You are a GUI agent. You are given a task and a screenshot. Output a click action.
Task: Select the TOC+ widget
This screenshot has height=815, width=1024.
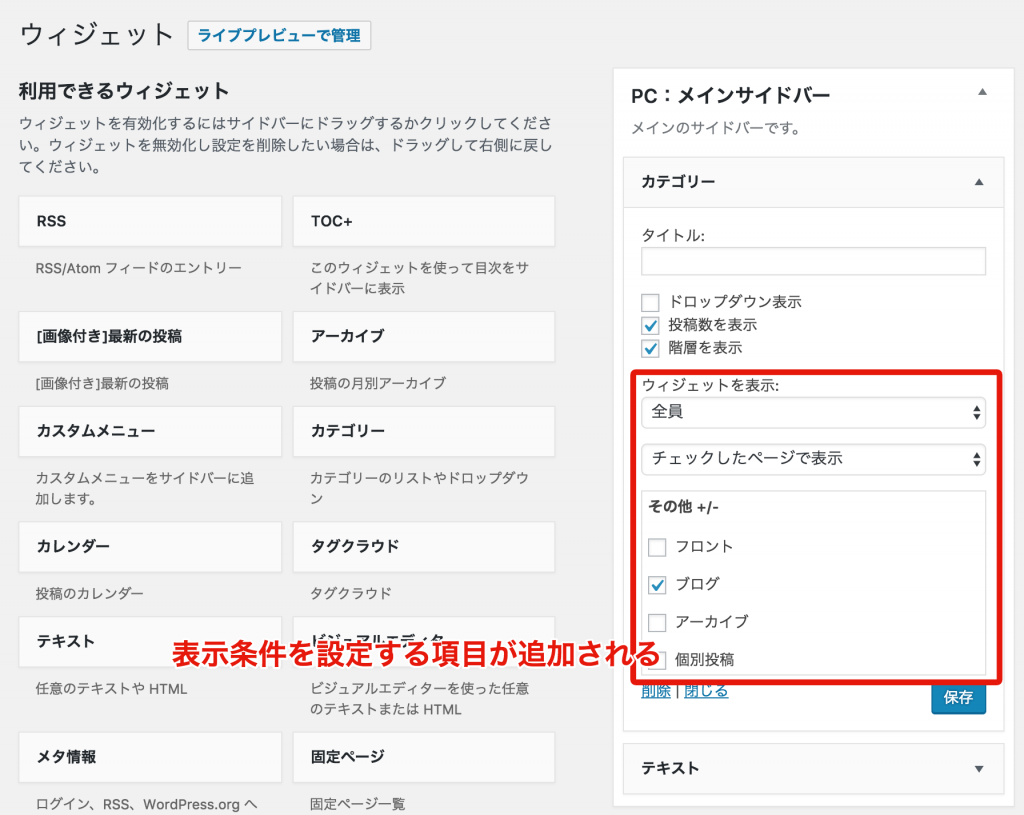click(x=424, y=221)
